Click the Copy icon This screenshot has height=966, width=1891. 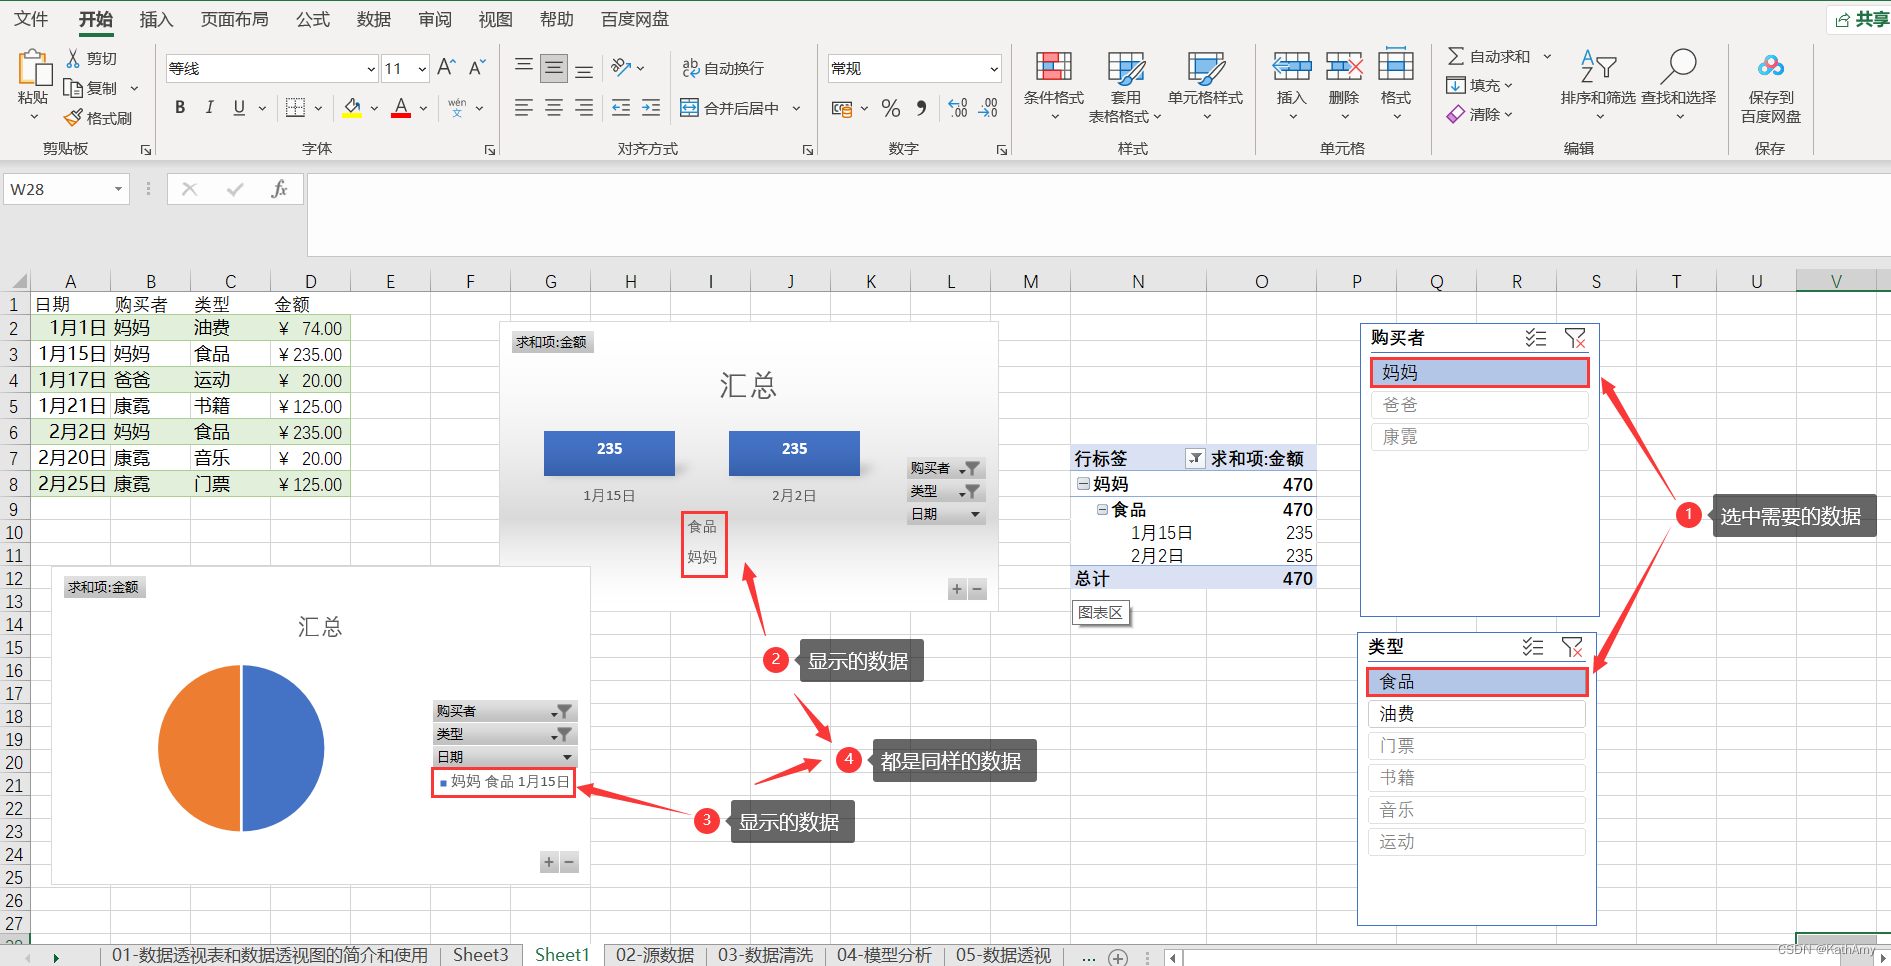(x=73, y=88)
